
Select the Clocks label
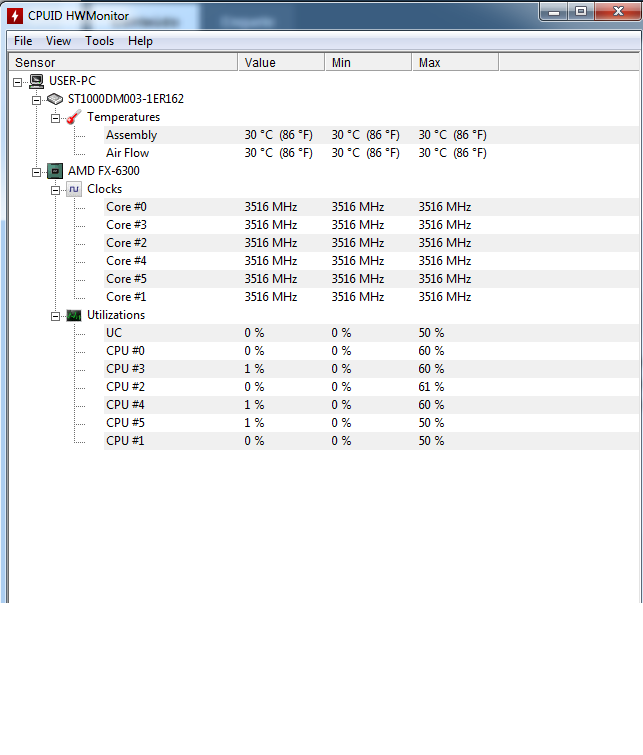[x=105, y=189]
